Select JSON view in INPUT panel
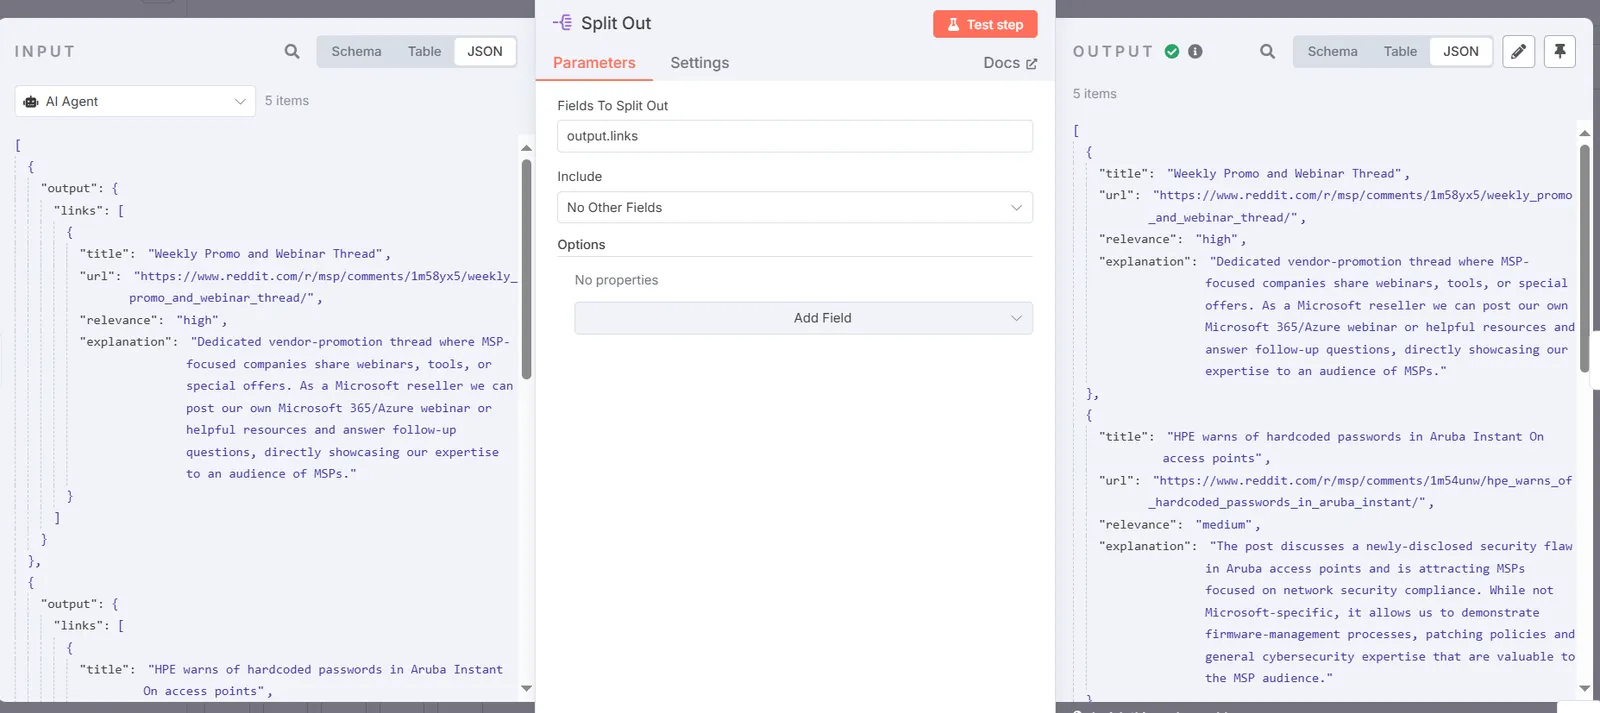Viewport: 1600px width, 713px height. click(485, 51)
